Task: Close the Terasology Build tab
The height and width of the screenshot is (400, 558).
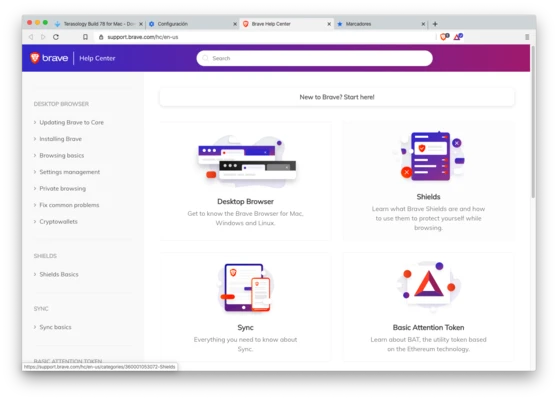Action: coord(141,24)
